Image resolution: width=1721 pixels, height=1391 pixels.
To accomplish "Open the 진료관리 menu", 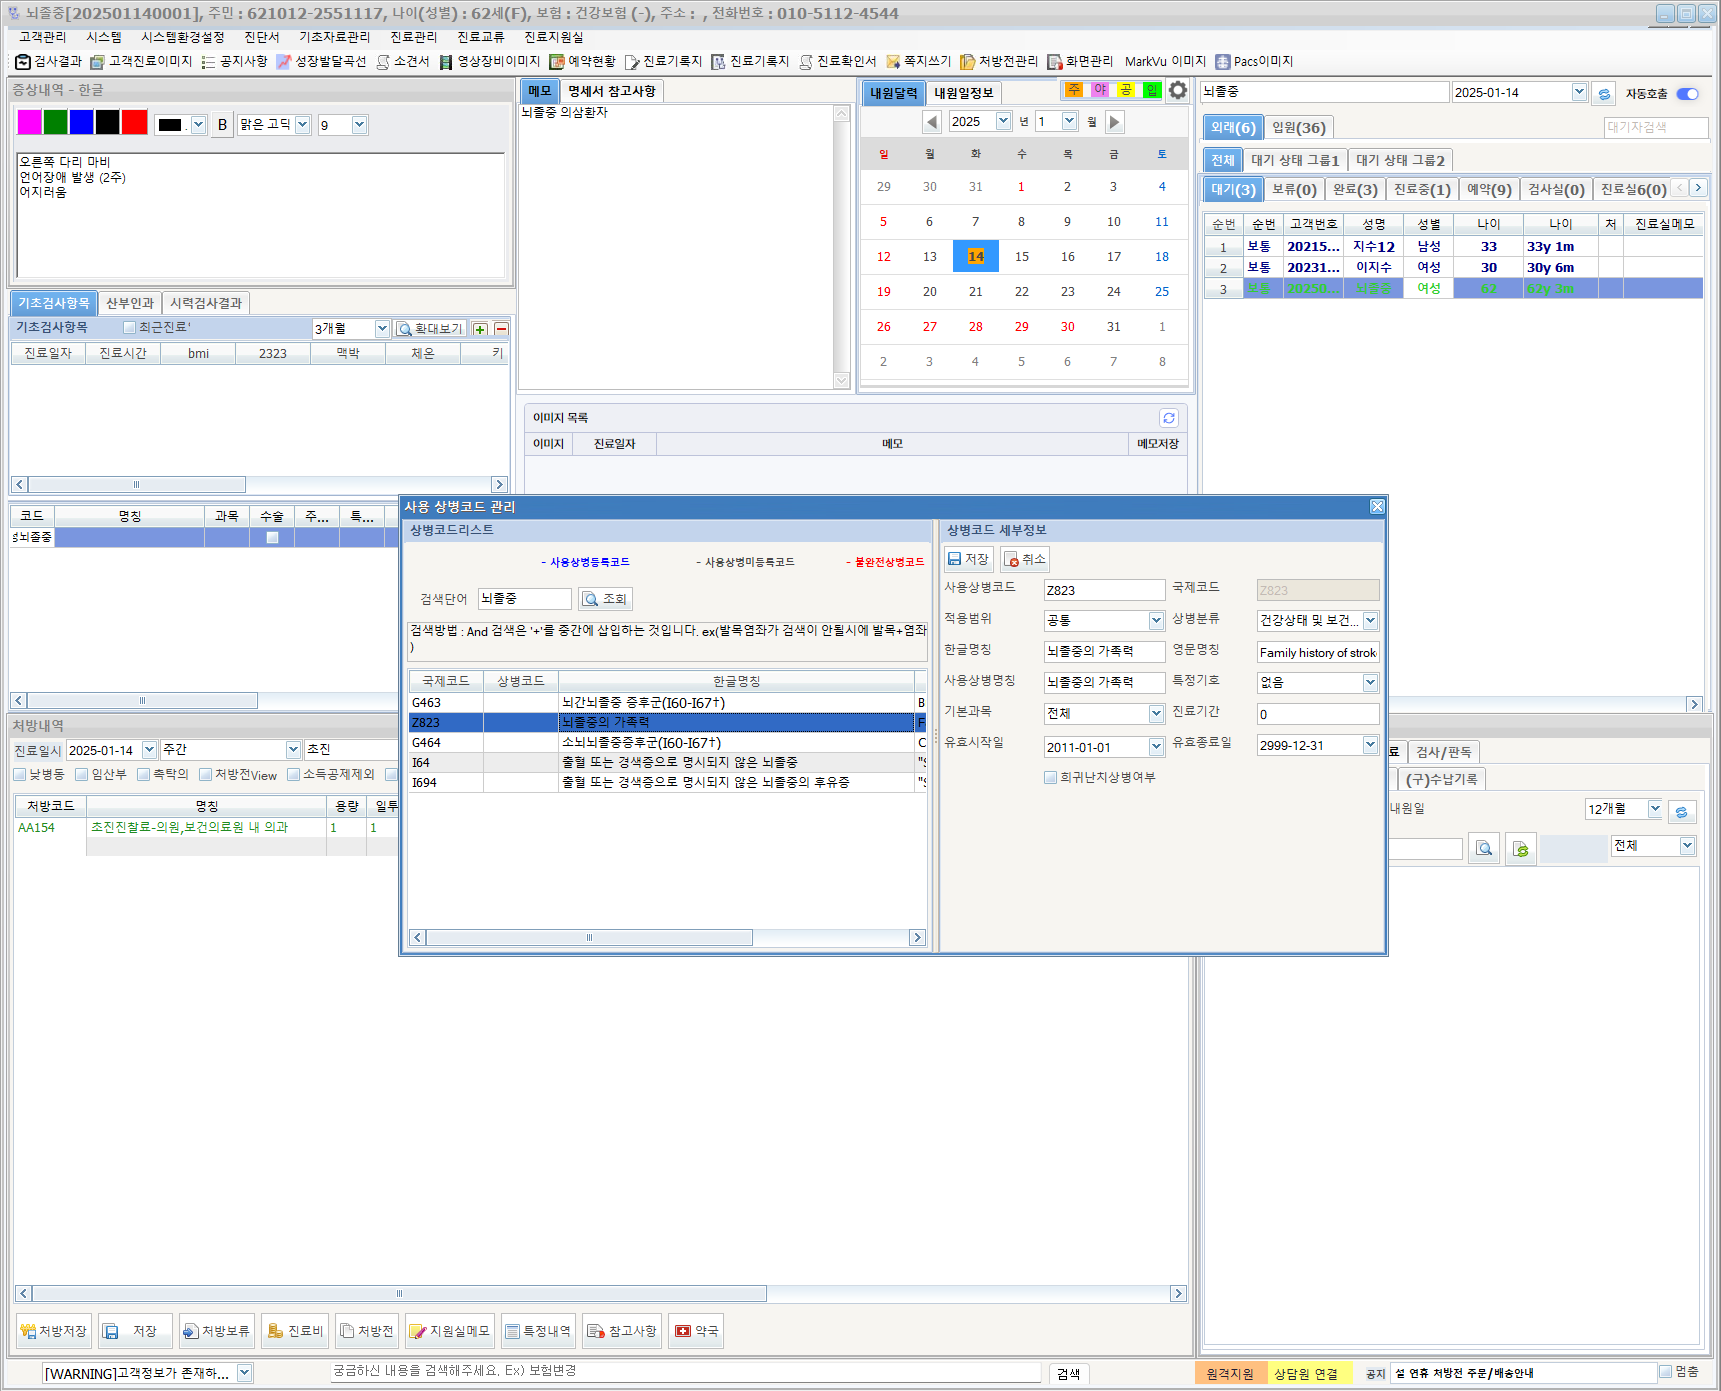I will click(413, 37).
